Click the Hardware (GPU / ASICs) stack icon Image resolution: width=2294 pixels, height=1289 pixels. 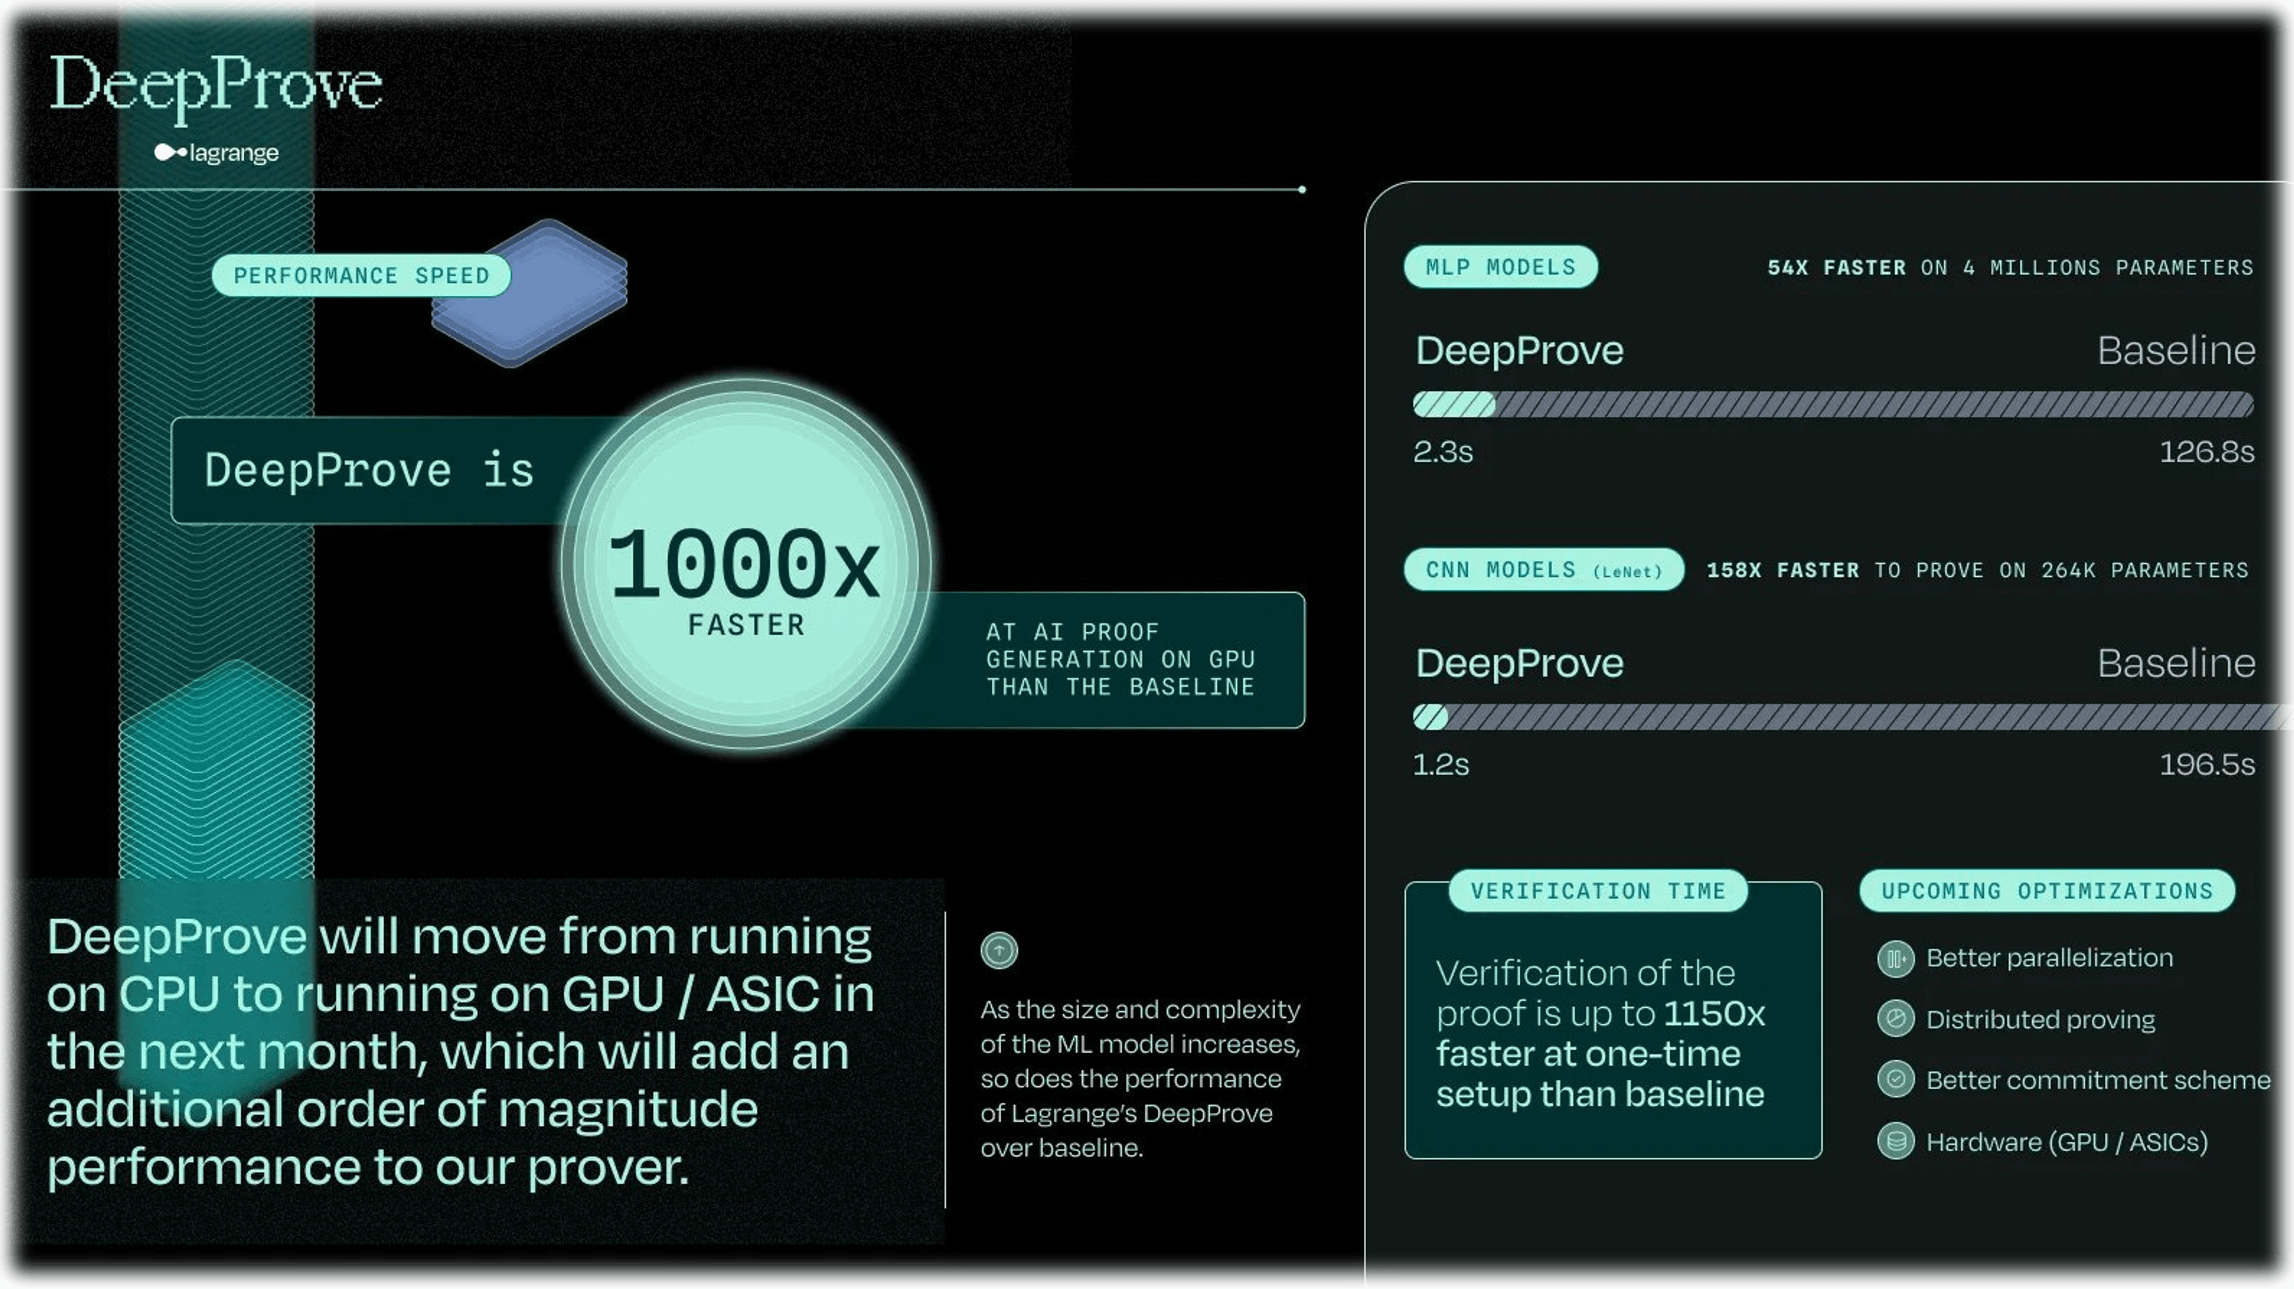pos(1895,1141)
